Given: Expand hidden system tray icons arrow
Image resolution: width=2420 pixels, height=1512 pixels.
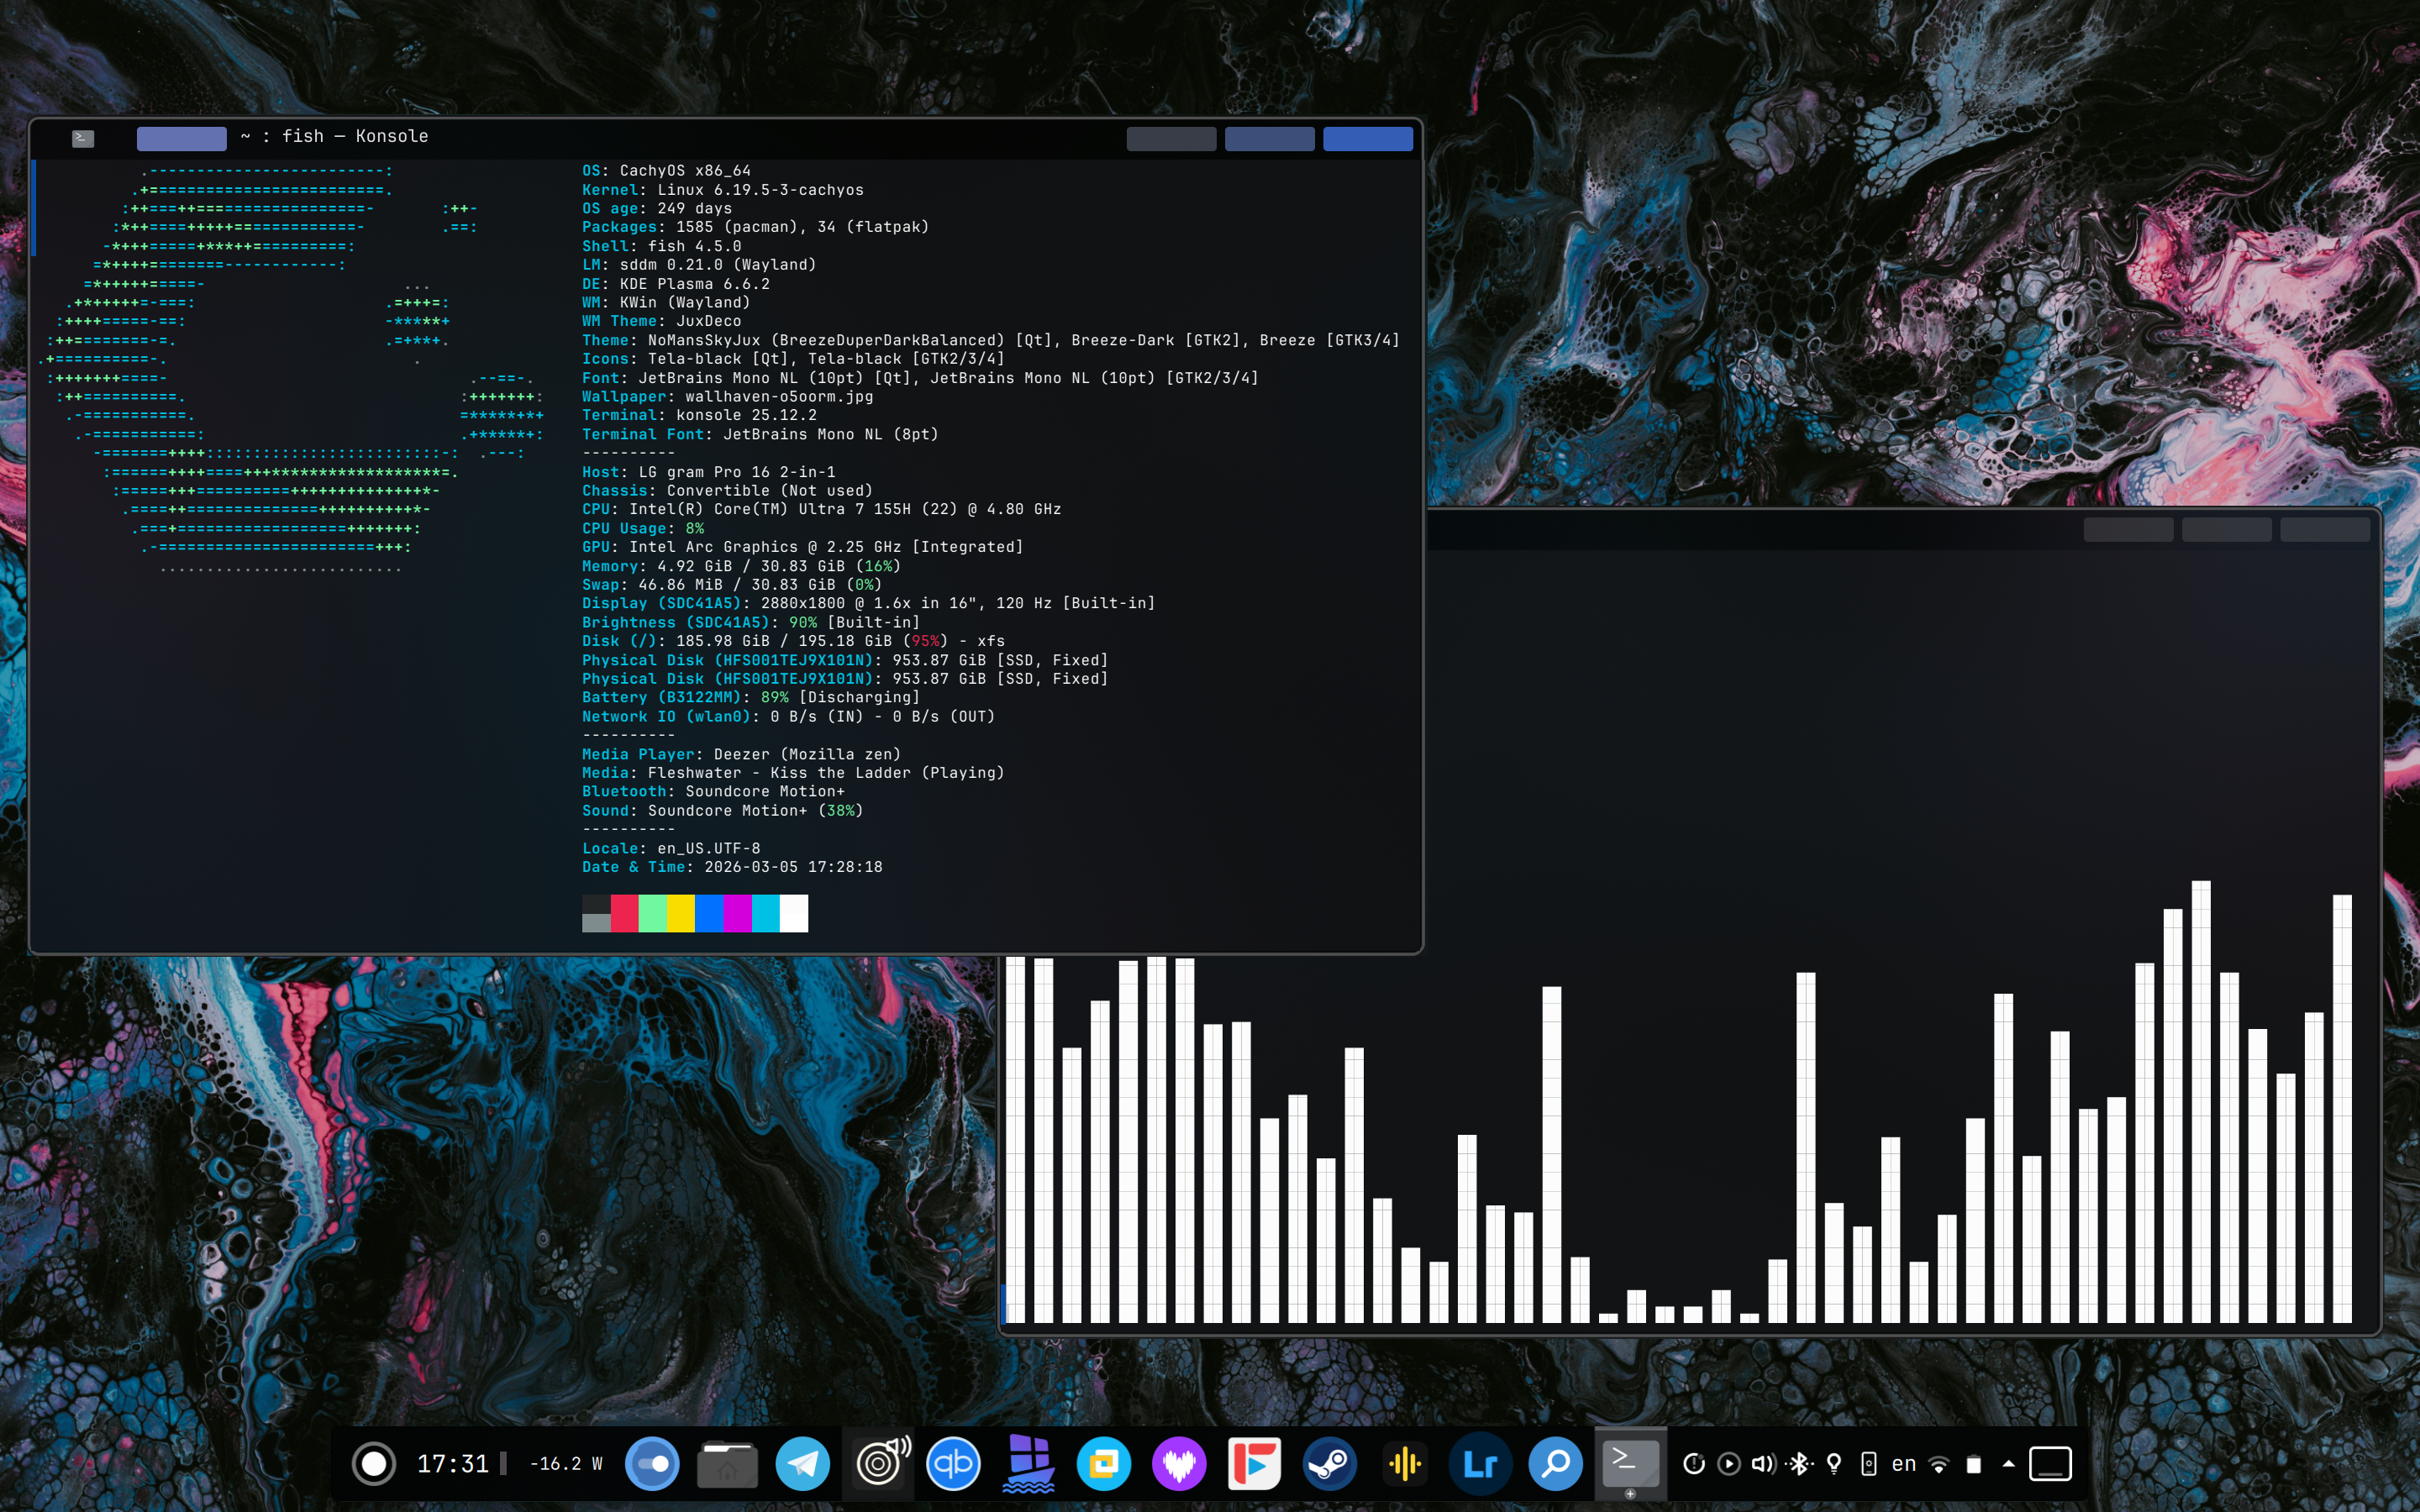Looking at the screenshot, I should (x=2008, y=1464).
